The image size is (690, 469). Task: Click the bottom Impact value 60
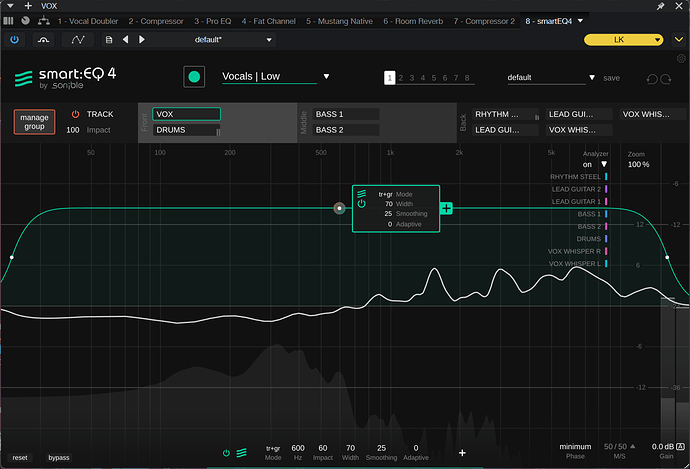click(x=323, y=448)
